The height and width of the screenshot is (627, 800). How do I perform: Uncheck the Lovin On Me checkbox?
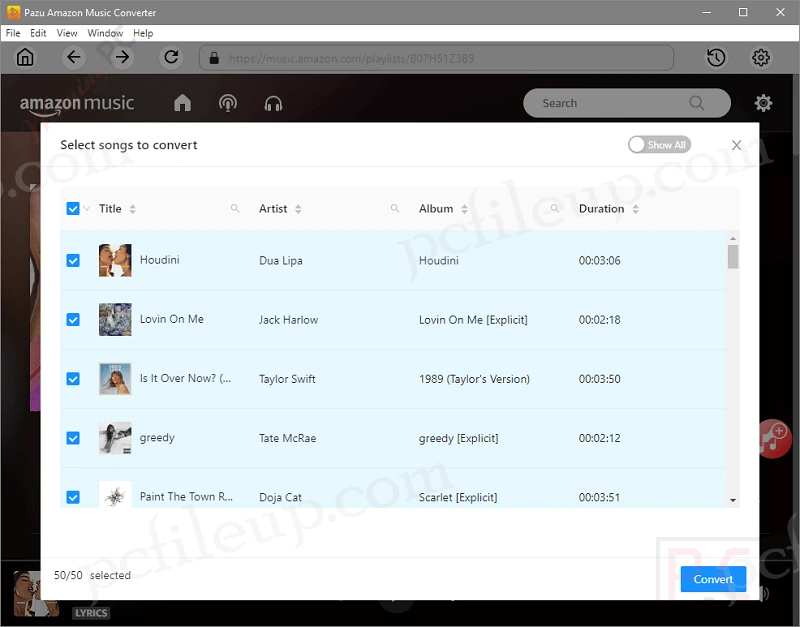click(73, 320)
